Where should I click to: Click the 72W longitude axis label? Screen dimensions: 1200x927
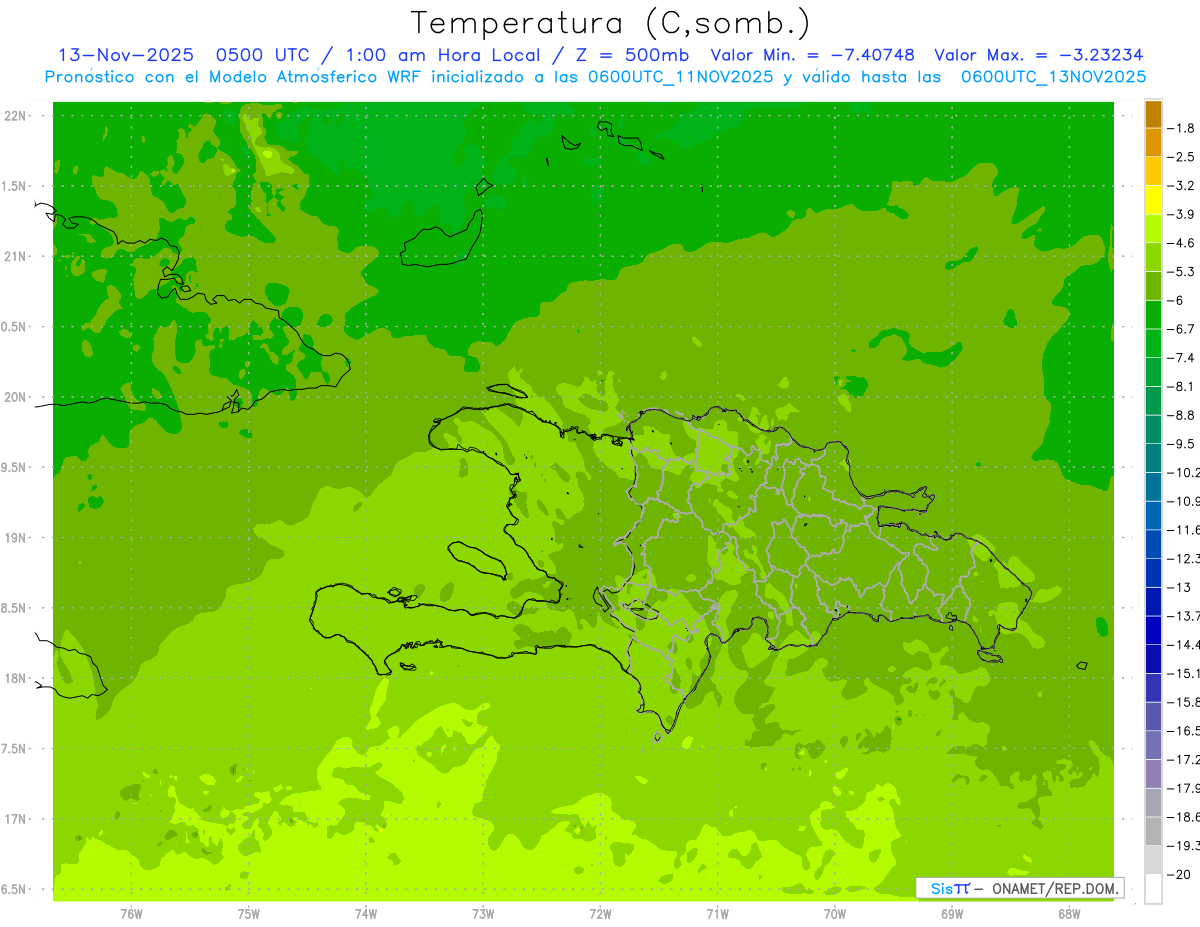pos(600,913)
